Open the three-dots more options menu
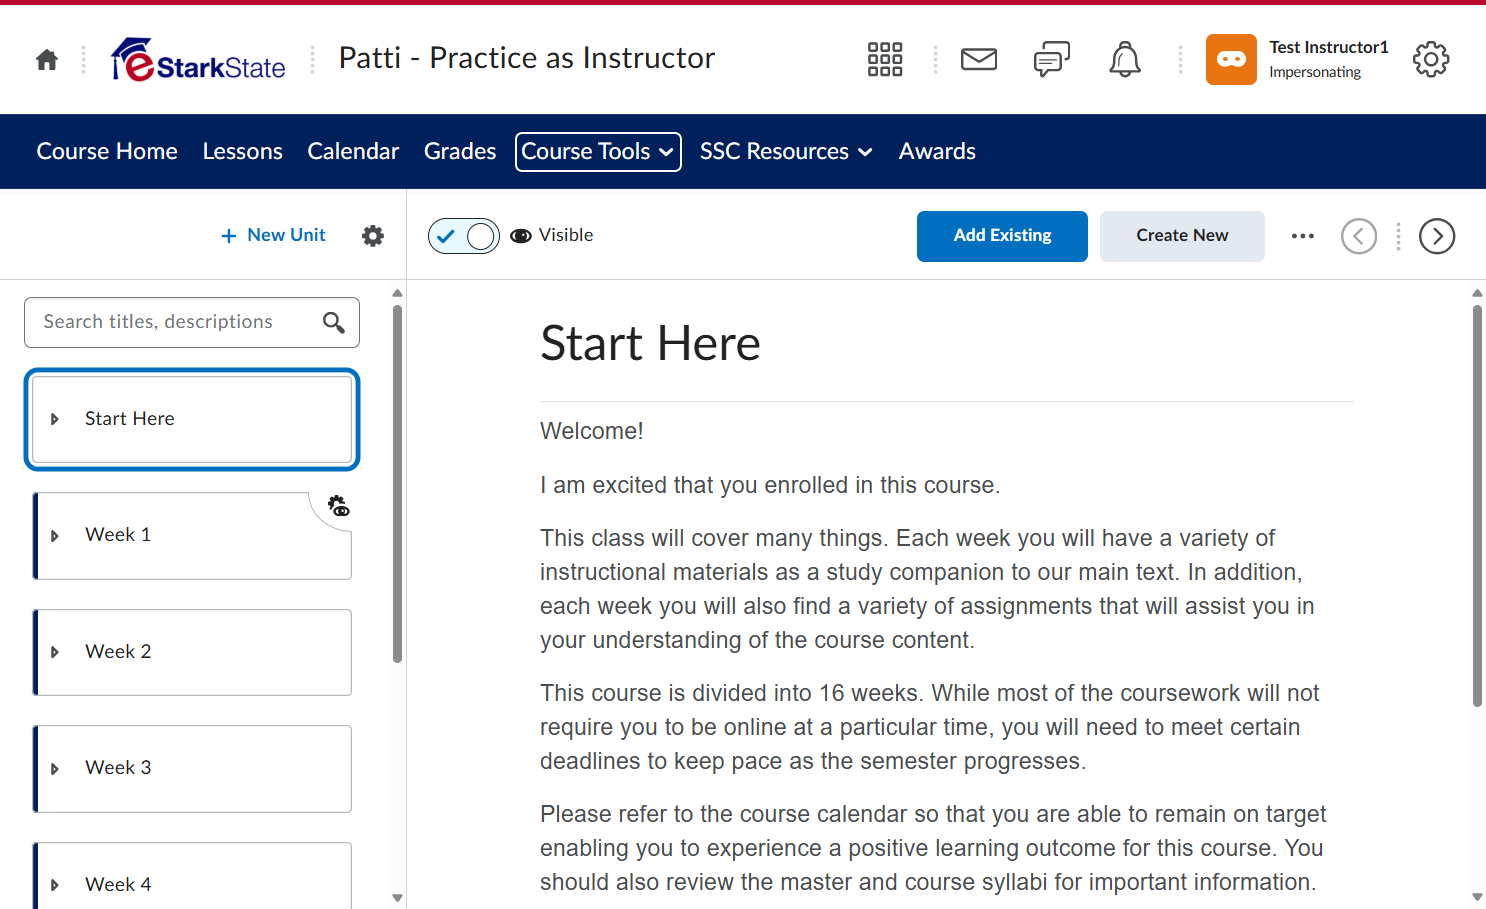 click(x=1303, y=236)
